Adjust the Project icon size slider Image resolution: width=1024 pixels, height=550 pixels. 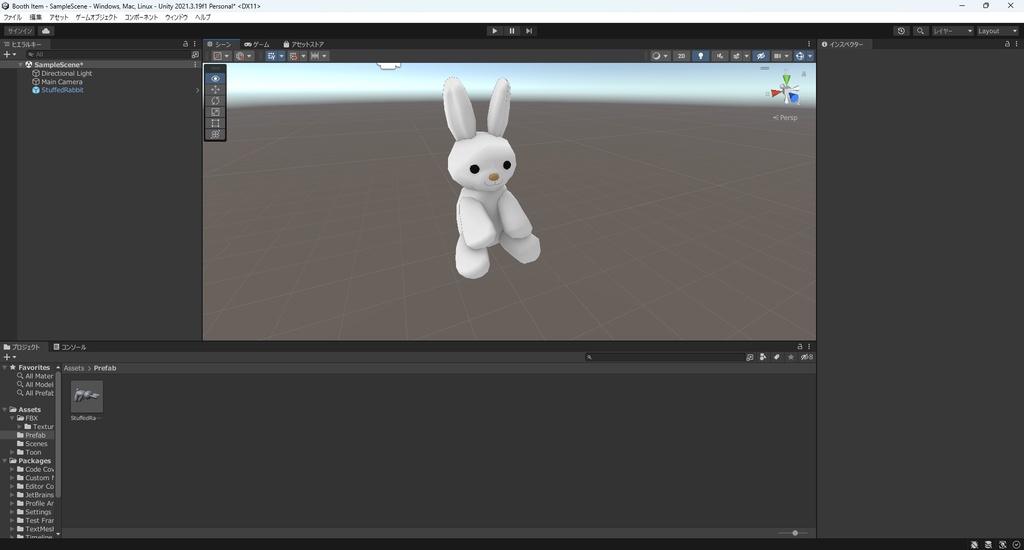795,533
